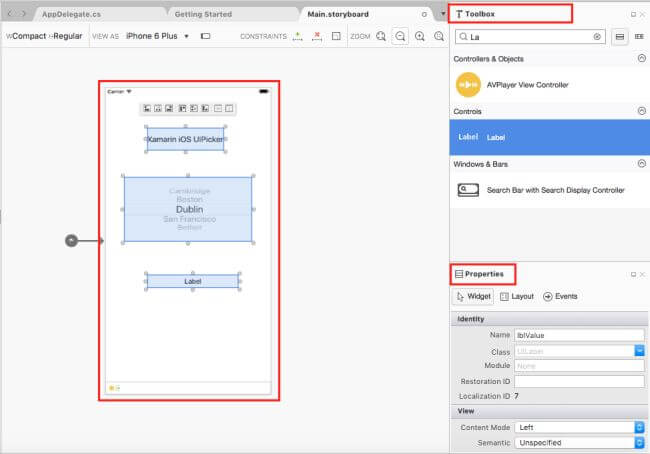Click the wCompact hRegular size class button

click(x=44, y=36)
